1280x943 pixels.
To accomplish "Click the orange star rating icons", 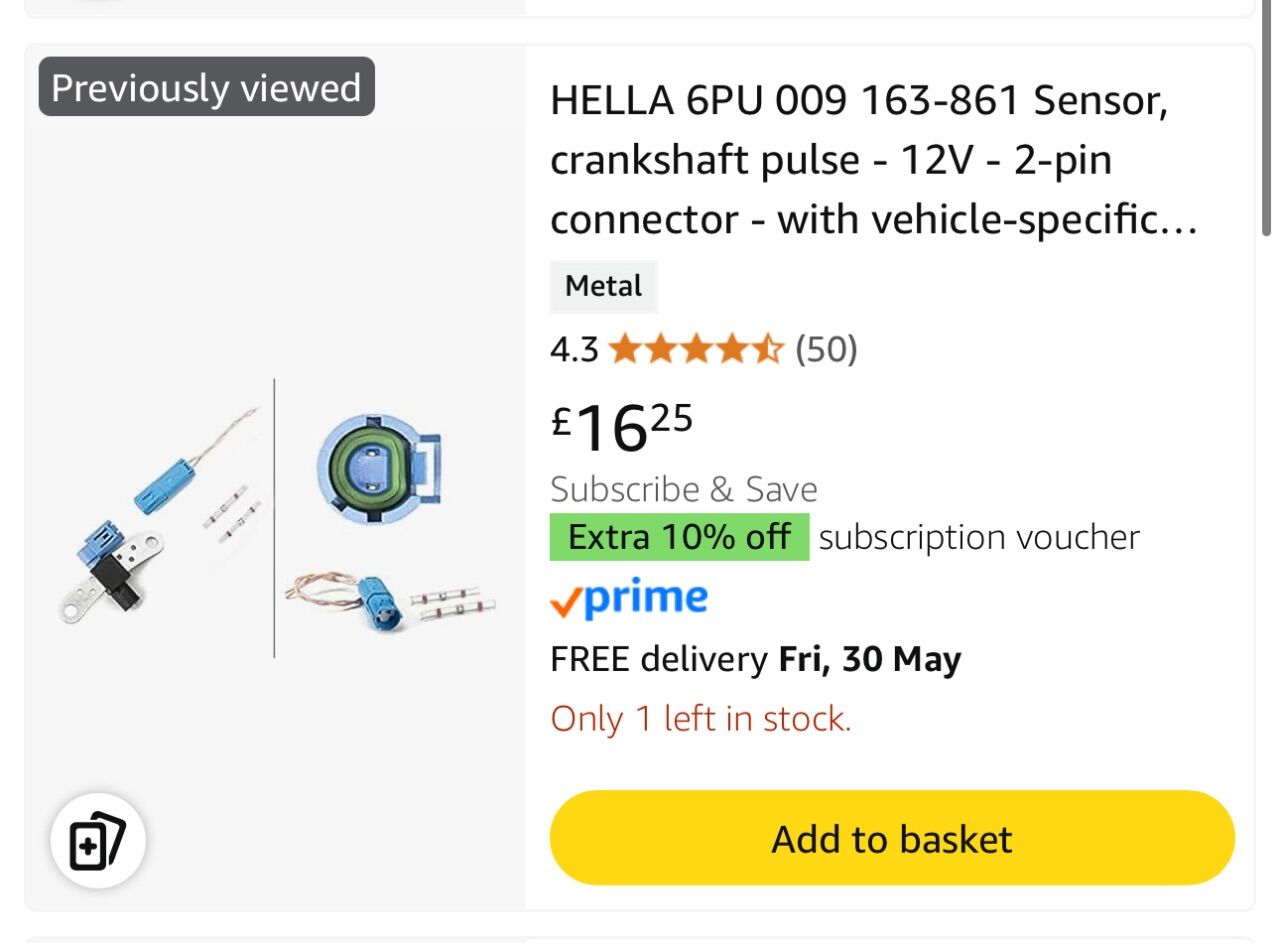I will pos(695,349).
